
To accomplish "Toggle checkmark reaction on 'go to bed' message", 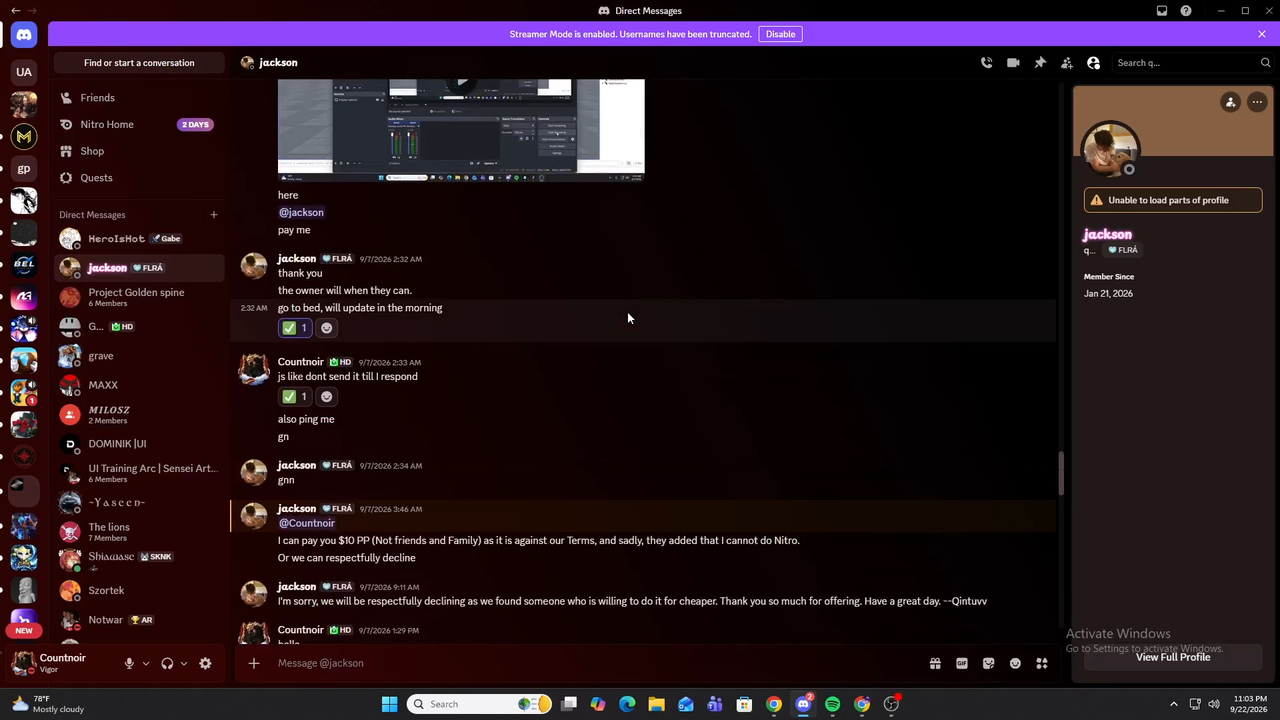I will 295,328.
